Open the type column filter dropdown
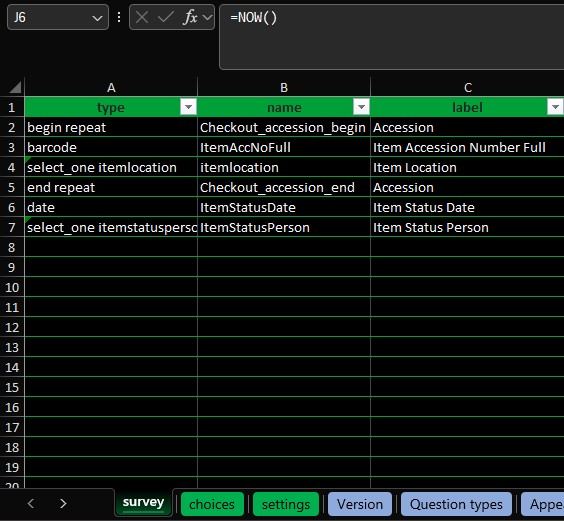Viewport: 564px width, 521px height. pos(188,107)
